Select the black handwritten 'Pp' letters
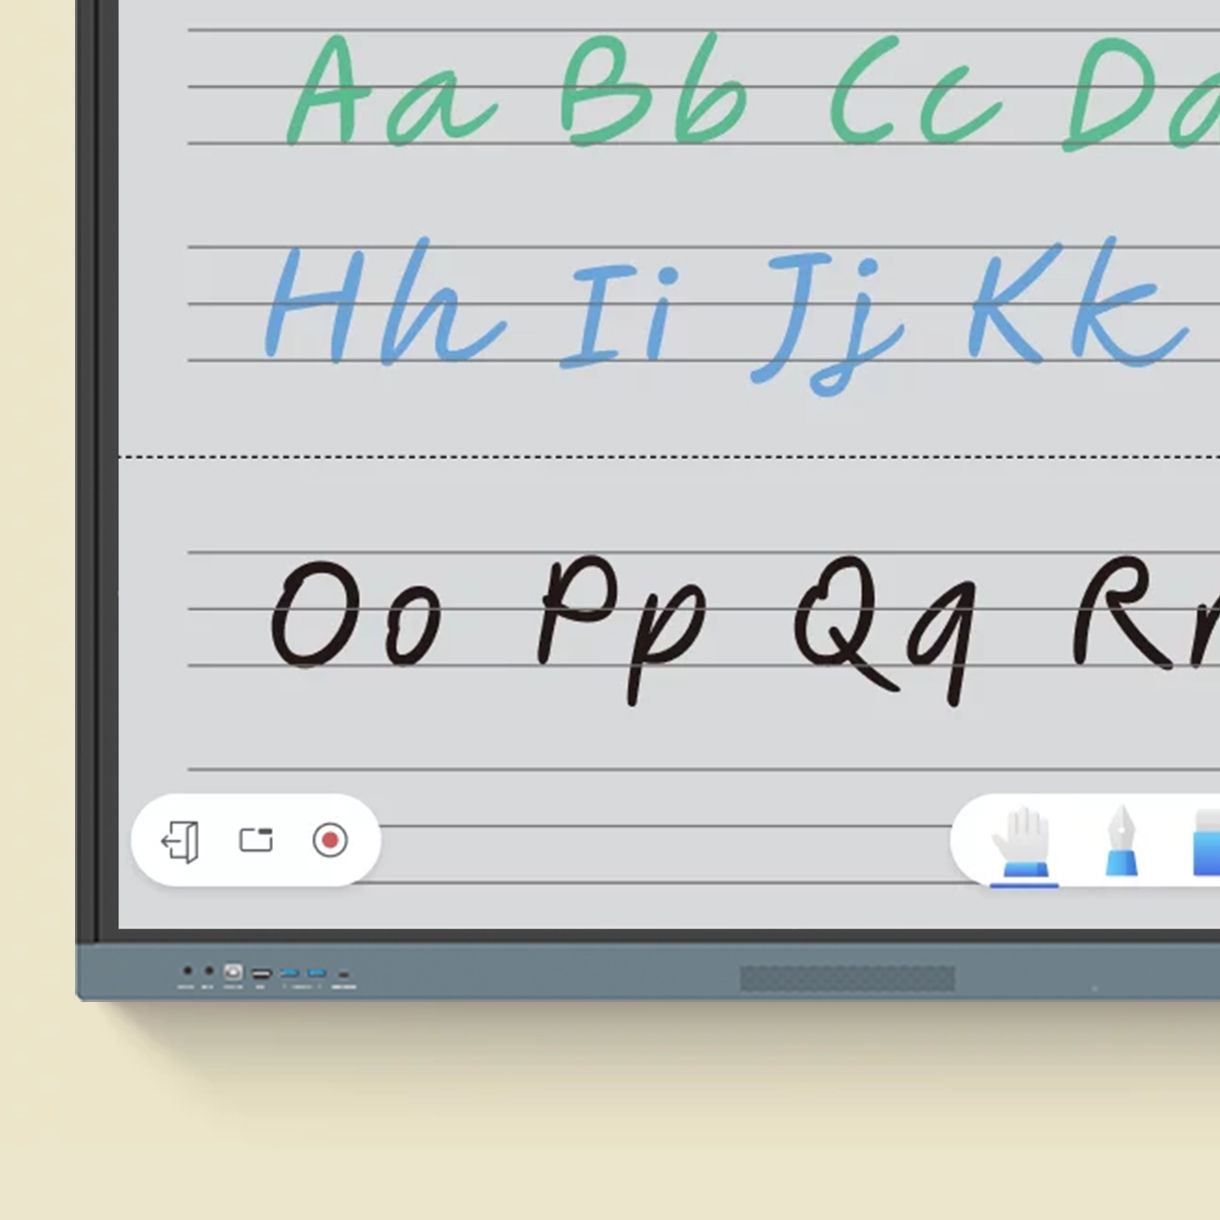The image size is (1220, 1220). tap(620, 622)
